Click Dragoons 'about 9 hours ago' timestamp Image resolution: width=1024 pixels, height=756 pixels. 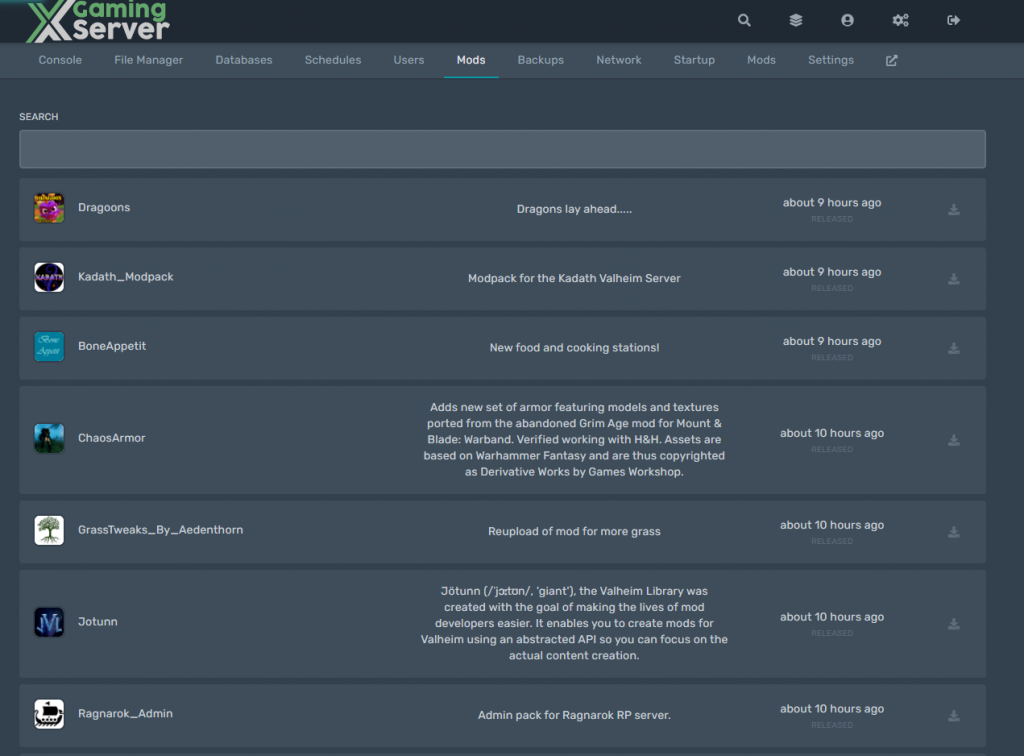[832, 203]
